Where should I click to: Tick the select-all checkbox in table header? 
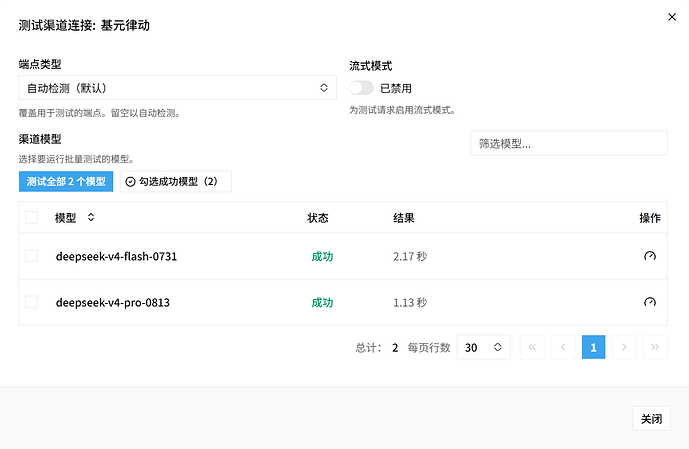coord(31,217)
